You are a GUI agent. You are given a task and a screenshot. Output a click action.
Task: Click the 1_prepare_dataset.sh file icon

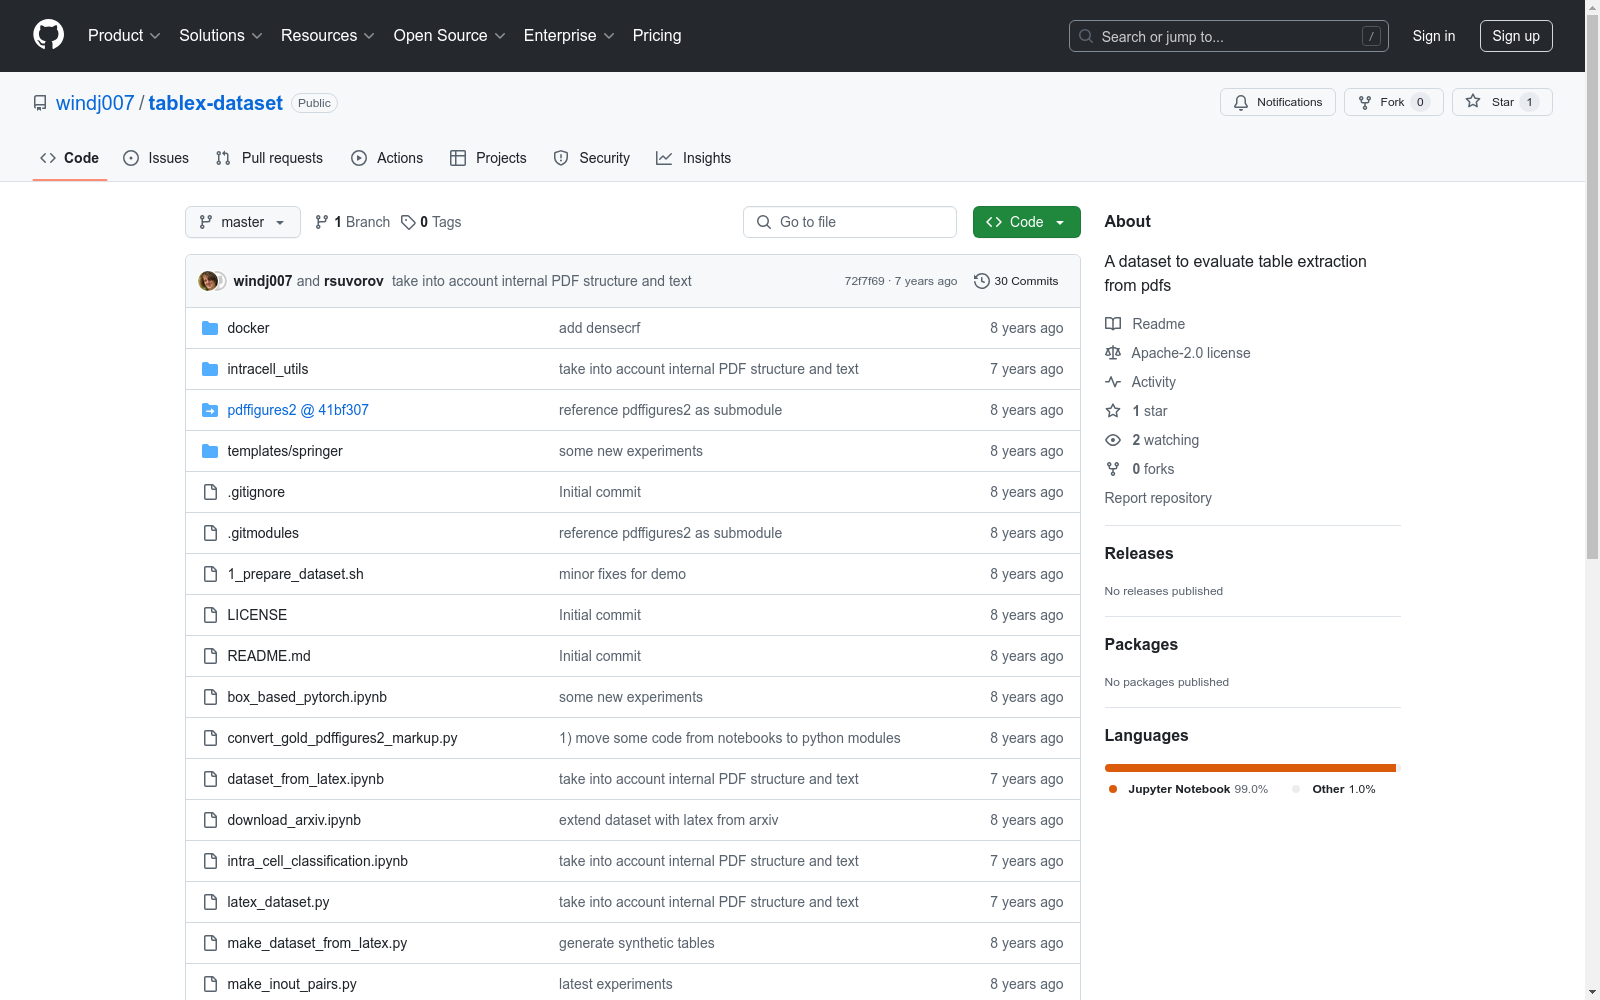pyautogui.click(x=210, y=574)
